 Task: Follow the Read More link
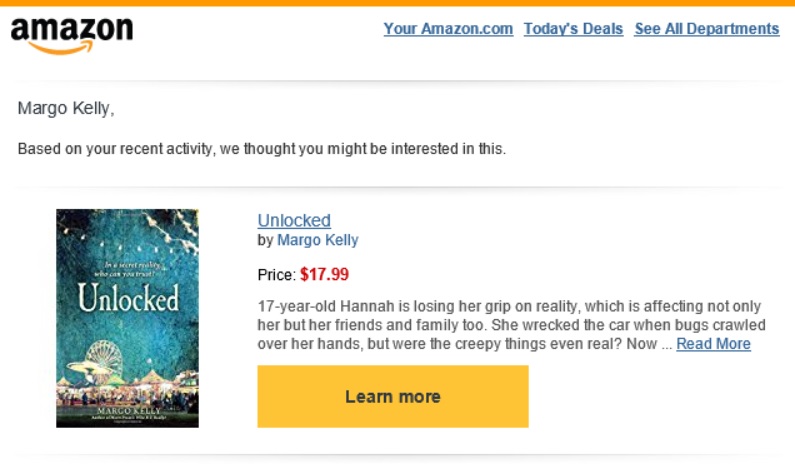coord(713,344)
